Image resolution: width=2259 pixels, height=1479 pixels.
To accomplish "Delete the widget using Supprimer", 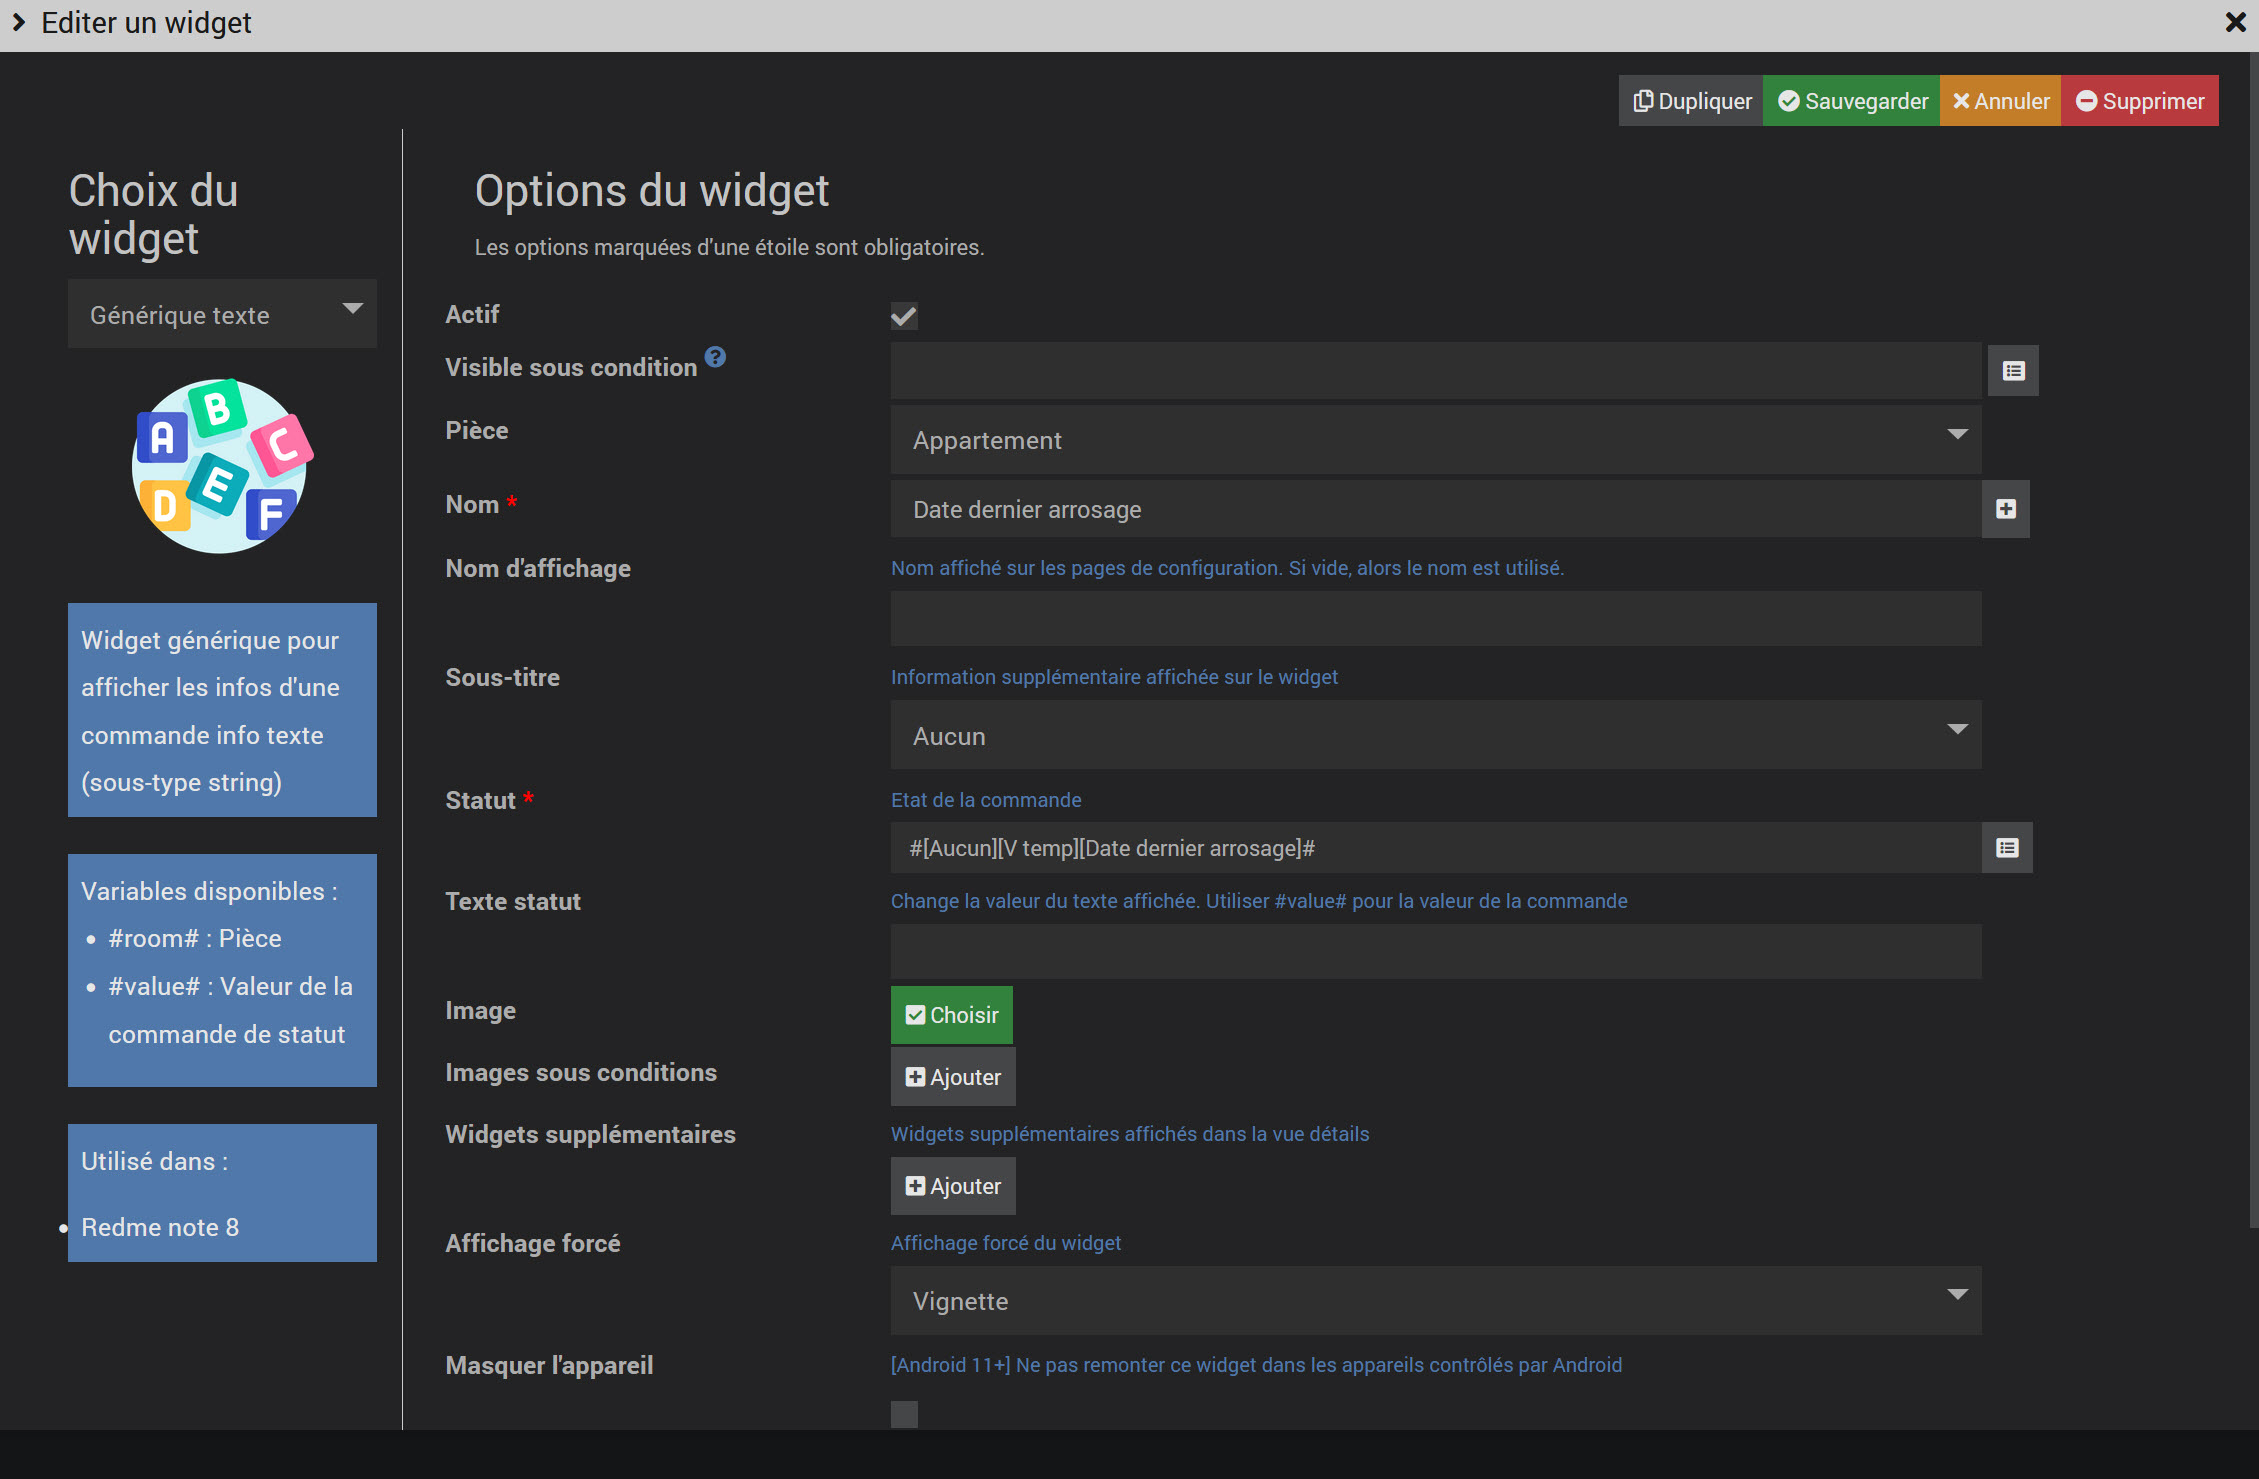I will click(x=2140, y=101).
